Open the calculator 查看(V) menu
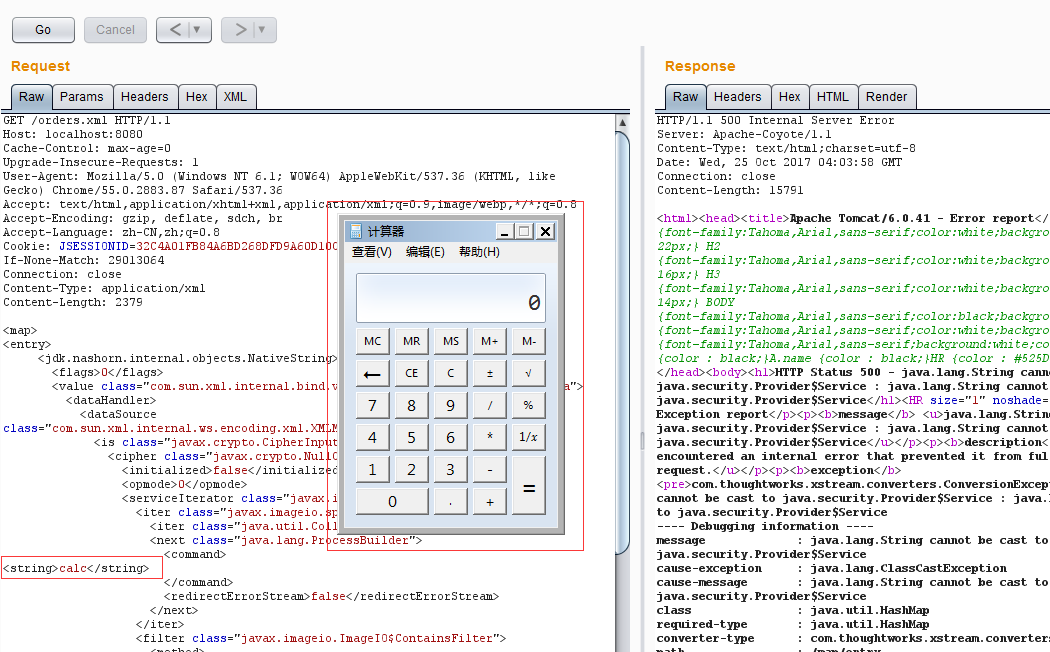The image size is (1050, 652). pyautogui.click(x=372, y=252)
